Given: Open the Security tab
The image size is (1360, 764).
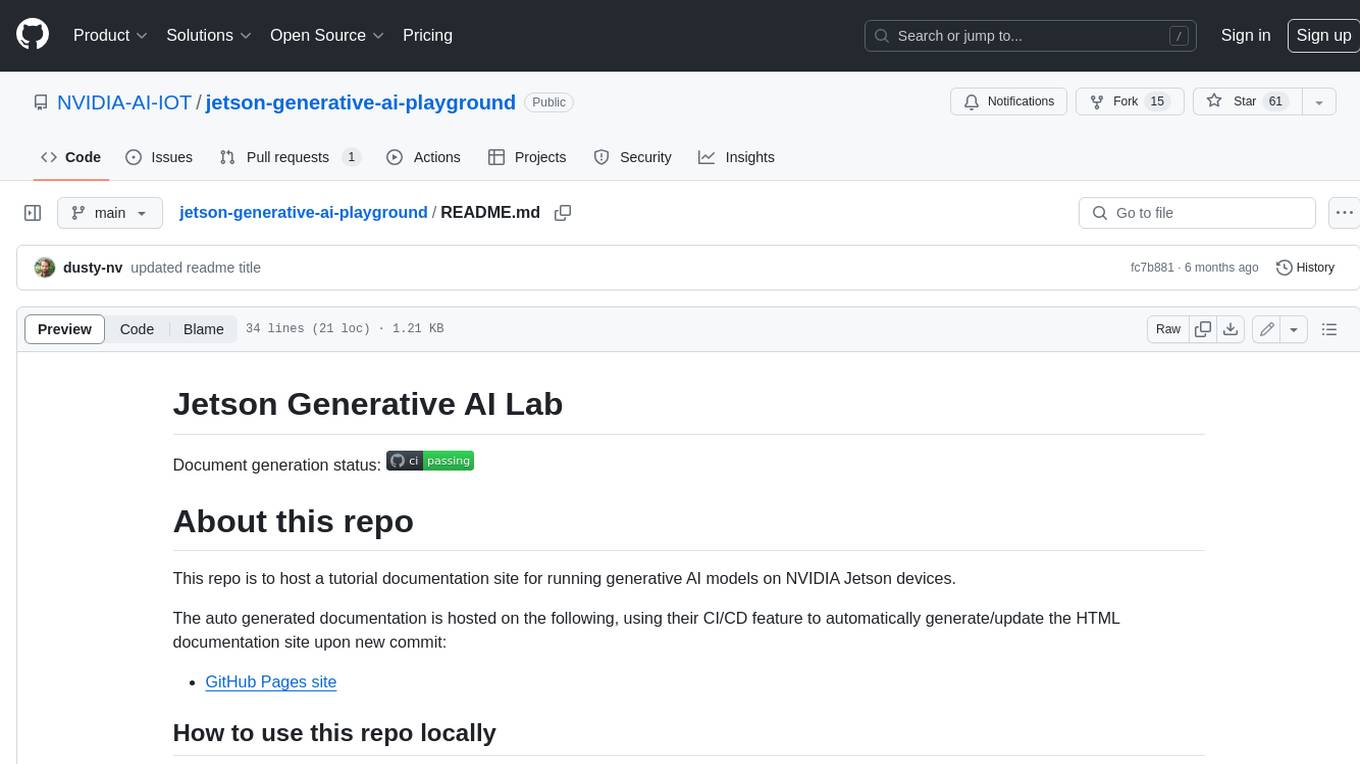Looking at the screenshot, I should click(x=632, y=157).
